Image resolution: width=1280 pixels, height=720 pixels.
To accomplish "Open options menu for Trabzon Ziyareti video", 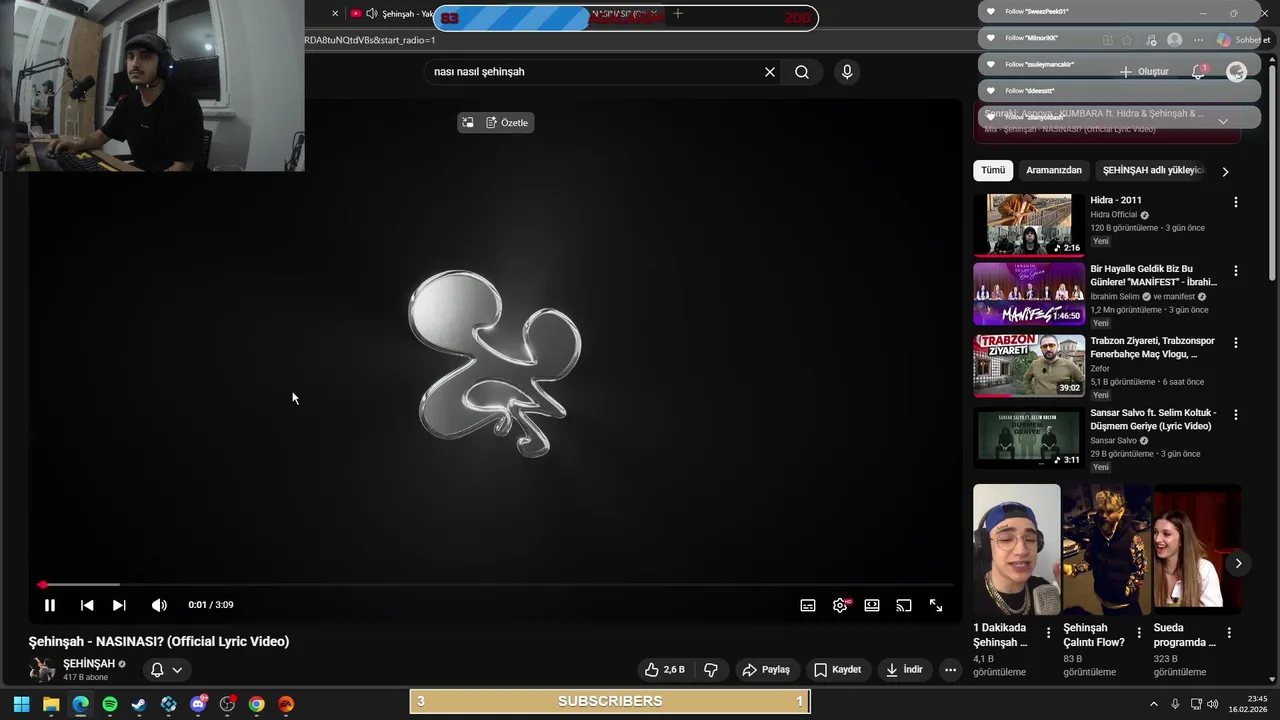I will coord(1235,343).
